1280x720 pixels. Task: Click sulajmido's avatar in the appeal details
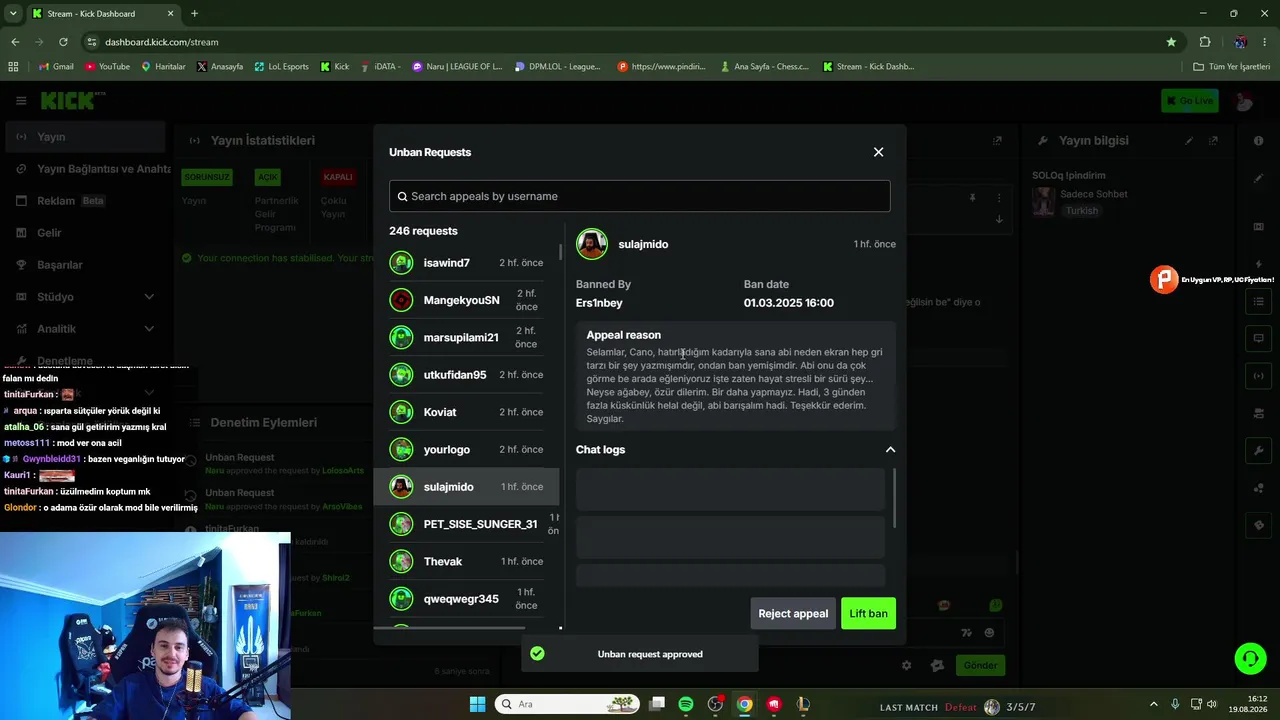[x=592, y=244]
